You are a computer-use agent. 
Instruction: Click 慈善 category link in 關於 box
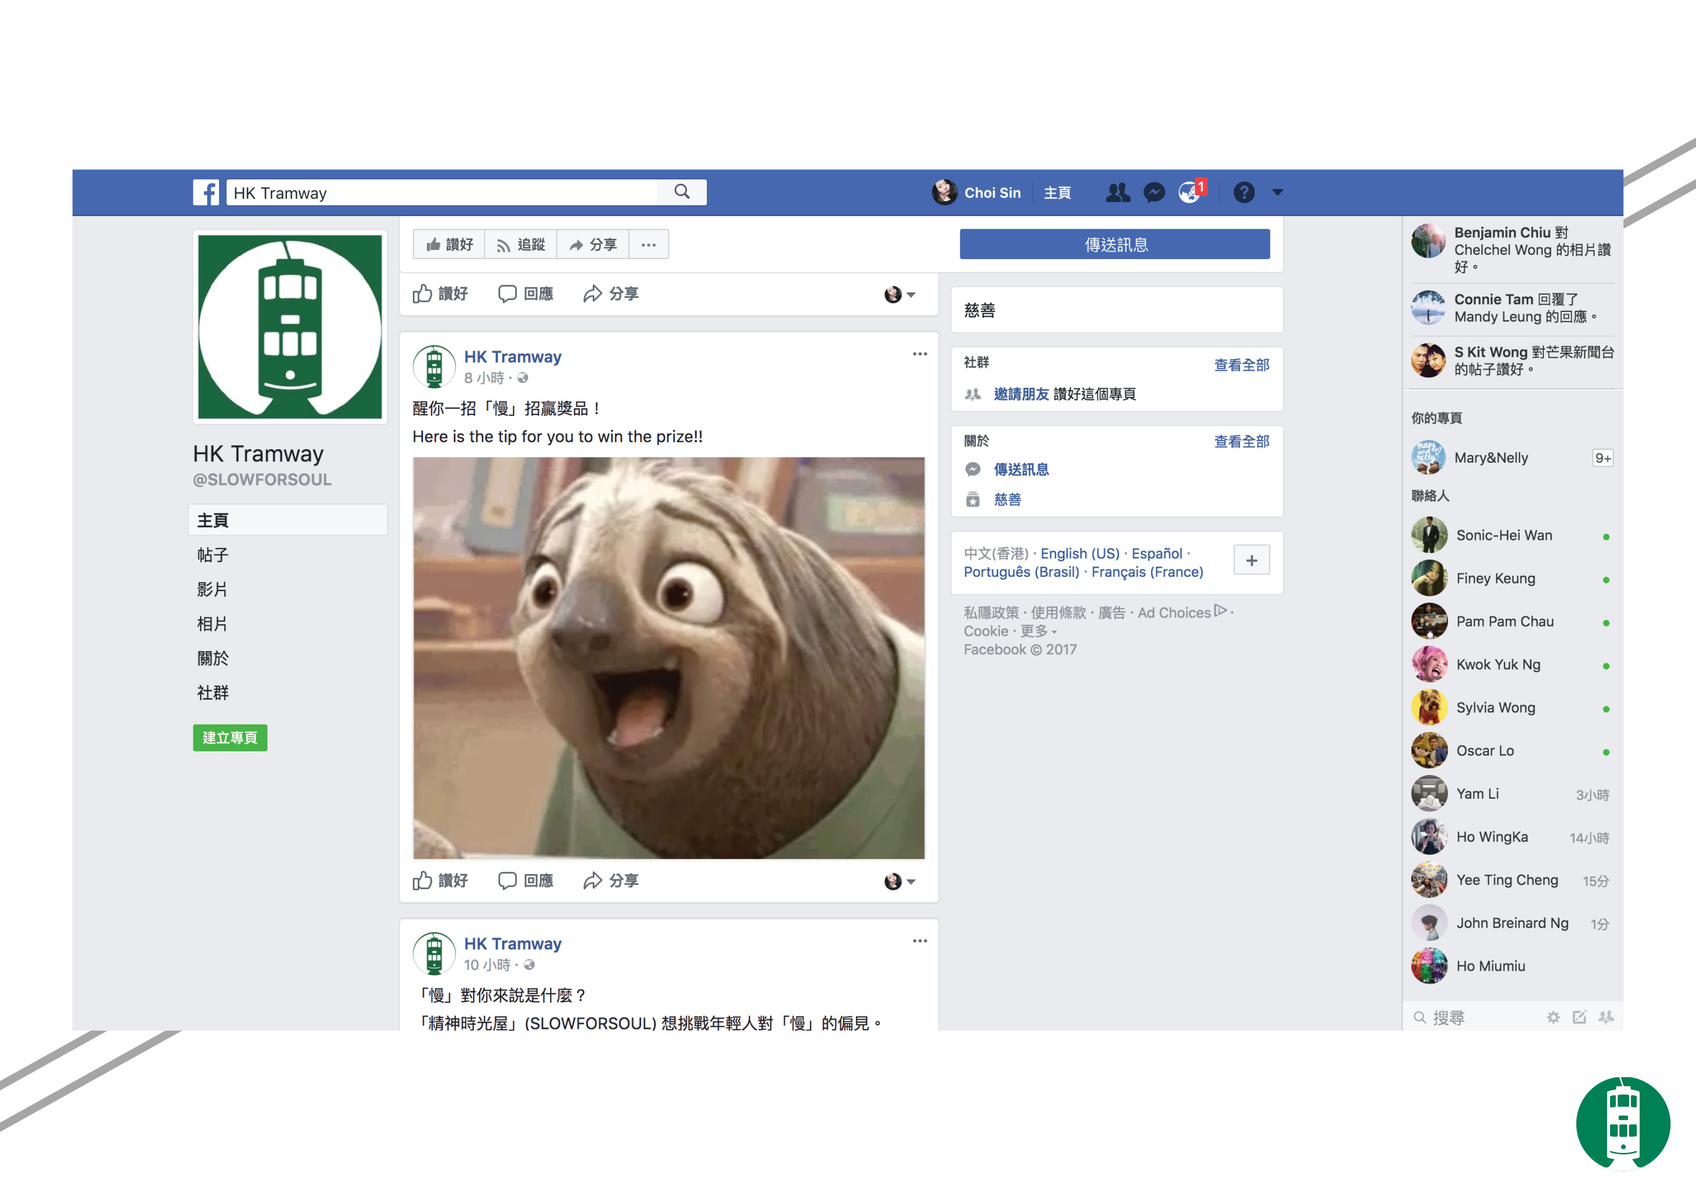point(1007,500)
